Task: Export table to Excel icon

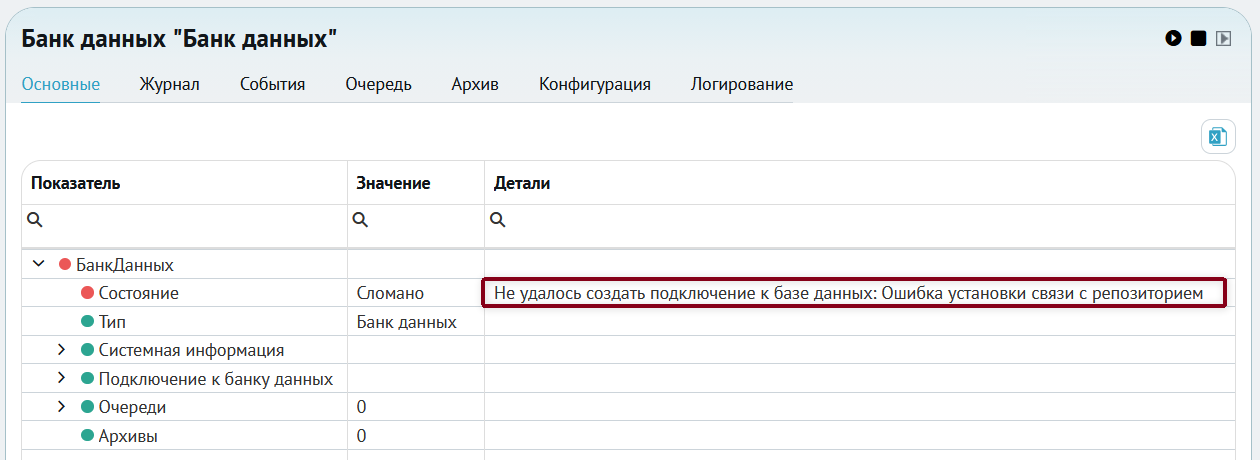Action: tap(1218, 137)
